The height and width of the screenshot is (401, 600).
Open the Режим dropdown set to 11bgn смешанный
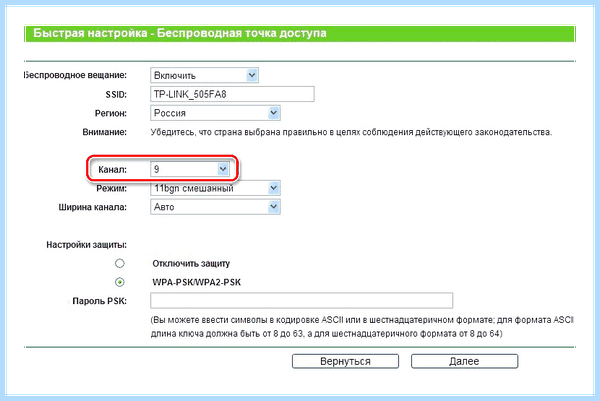coord(215,188)
